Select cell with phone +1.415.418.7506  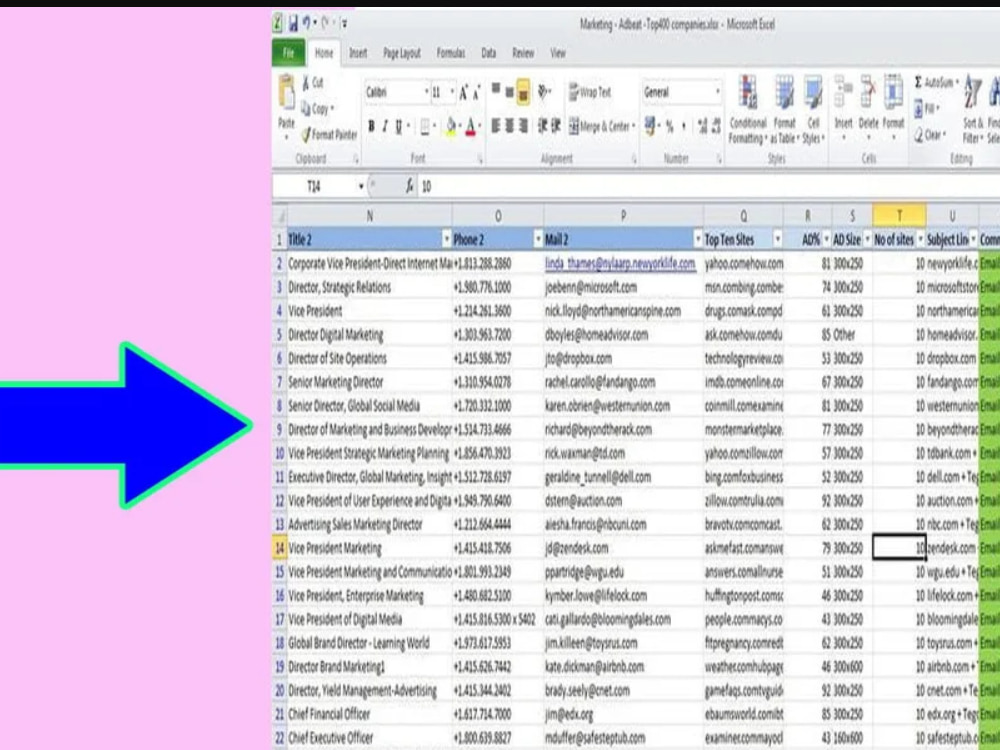click(x=497, y=548)
